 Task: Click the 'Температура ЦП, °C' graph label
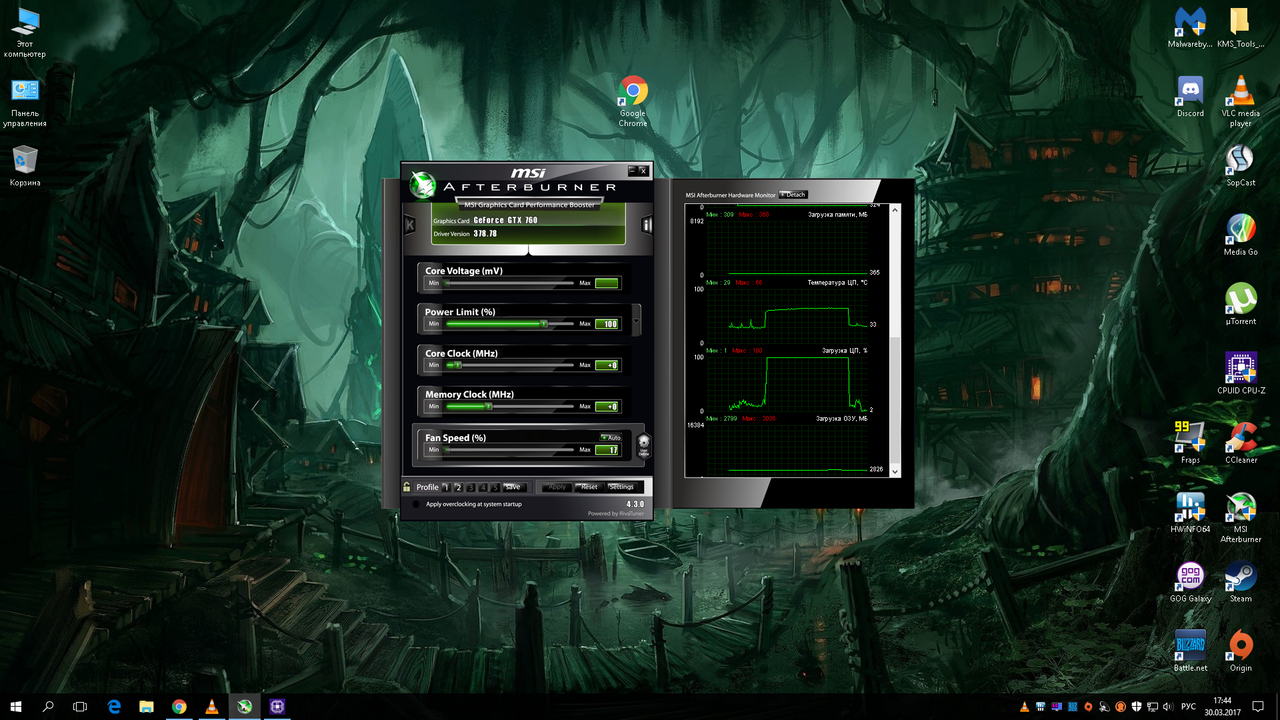click(x=837, y=283)
